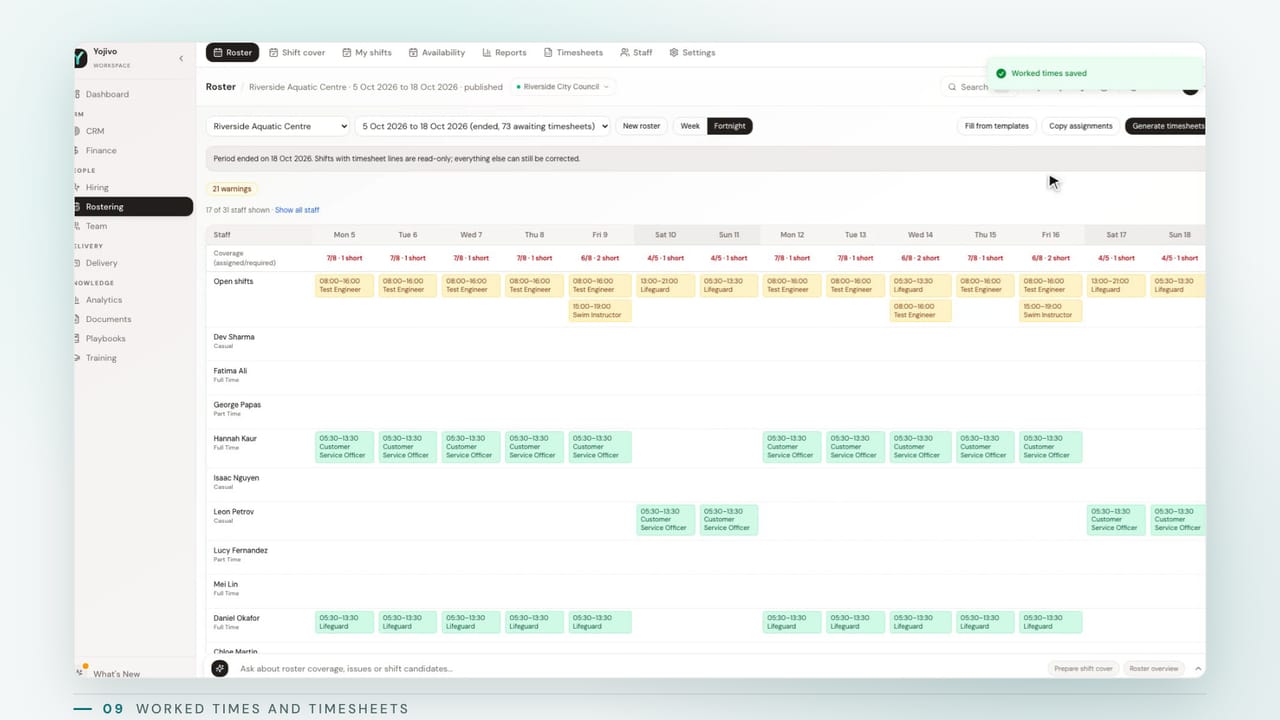This screenshot has width=1280, height=720.
Task: Click Copy assignments
Action: point(1081,126)
